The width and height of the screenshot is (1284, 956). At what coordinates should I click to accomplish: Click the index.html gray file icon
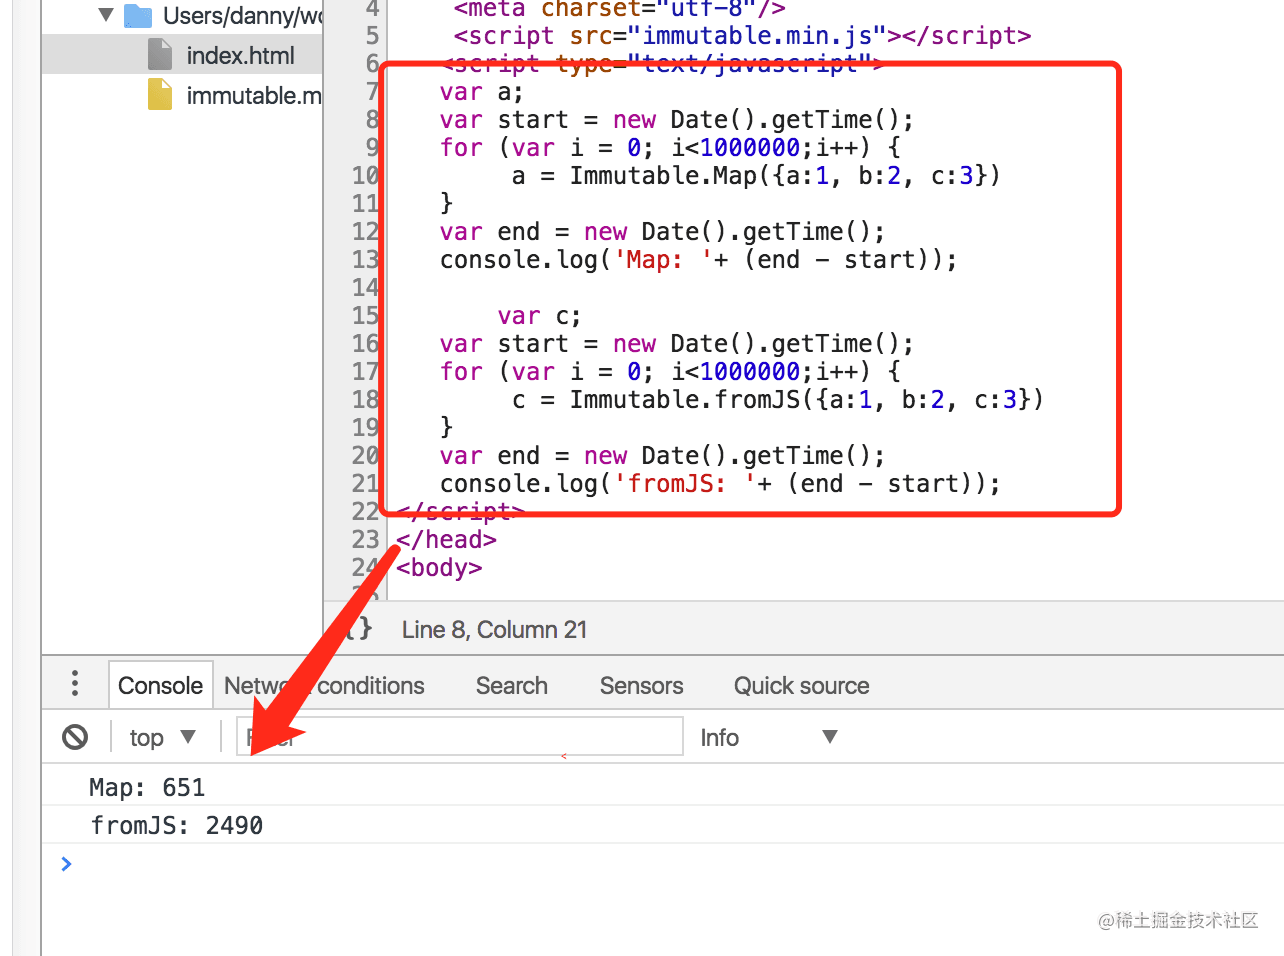tap(160, 55)
